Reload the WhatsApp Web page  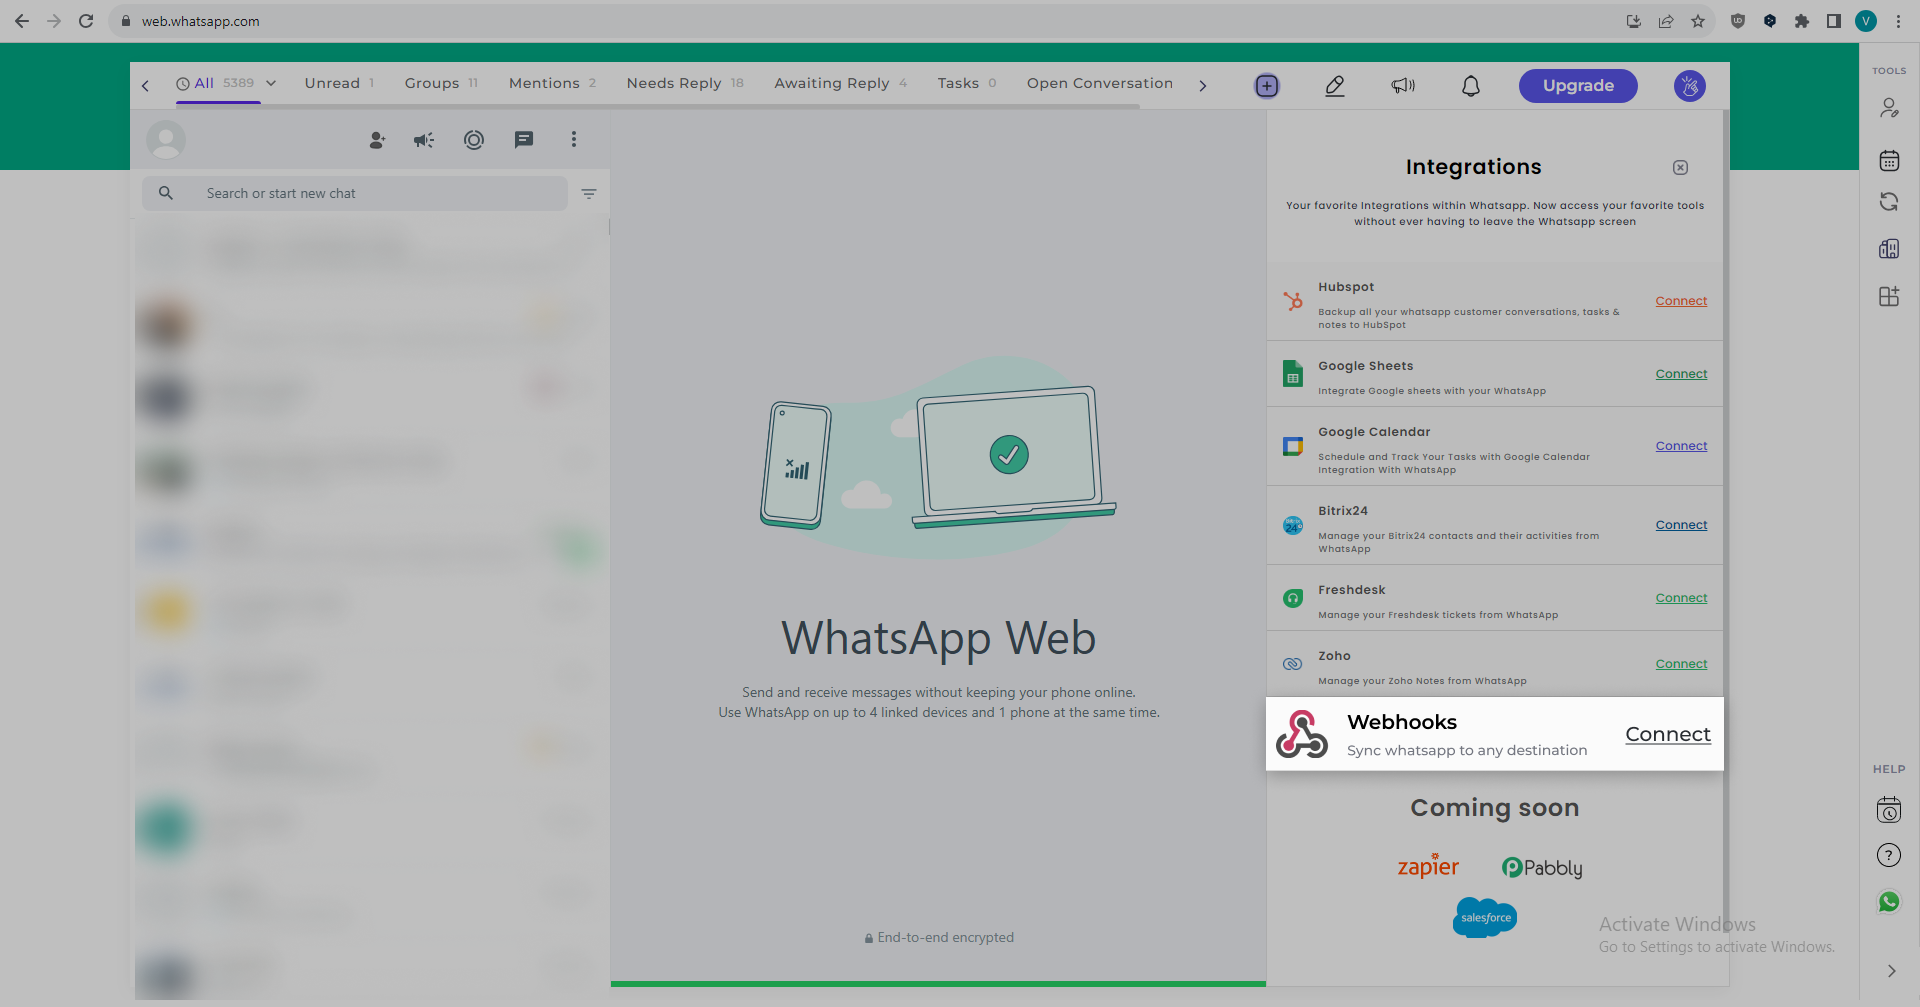pyautogui.click(x=86, y=21)
